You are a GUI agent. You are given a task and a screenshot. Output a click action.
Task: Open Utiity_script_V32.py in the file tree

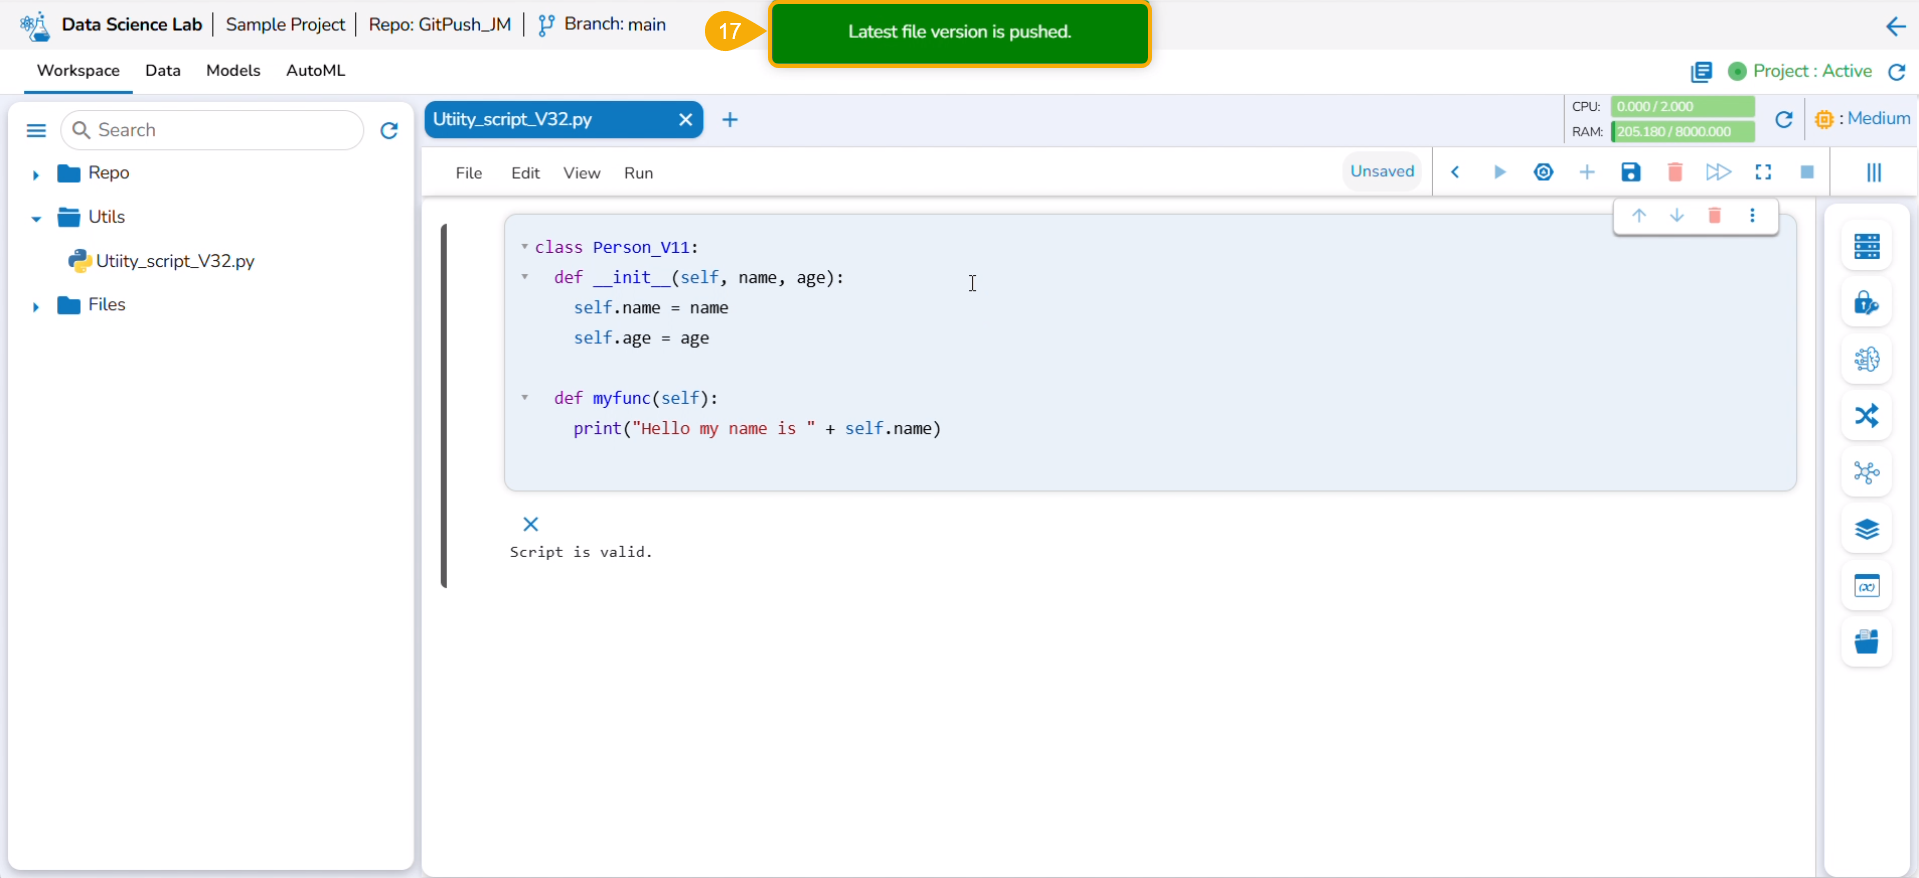click(x=174, y=261)
